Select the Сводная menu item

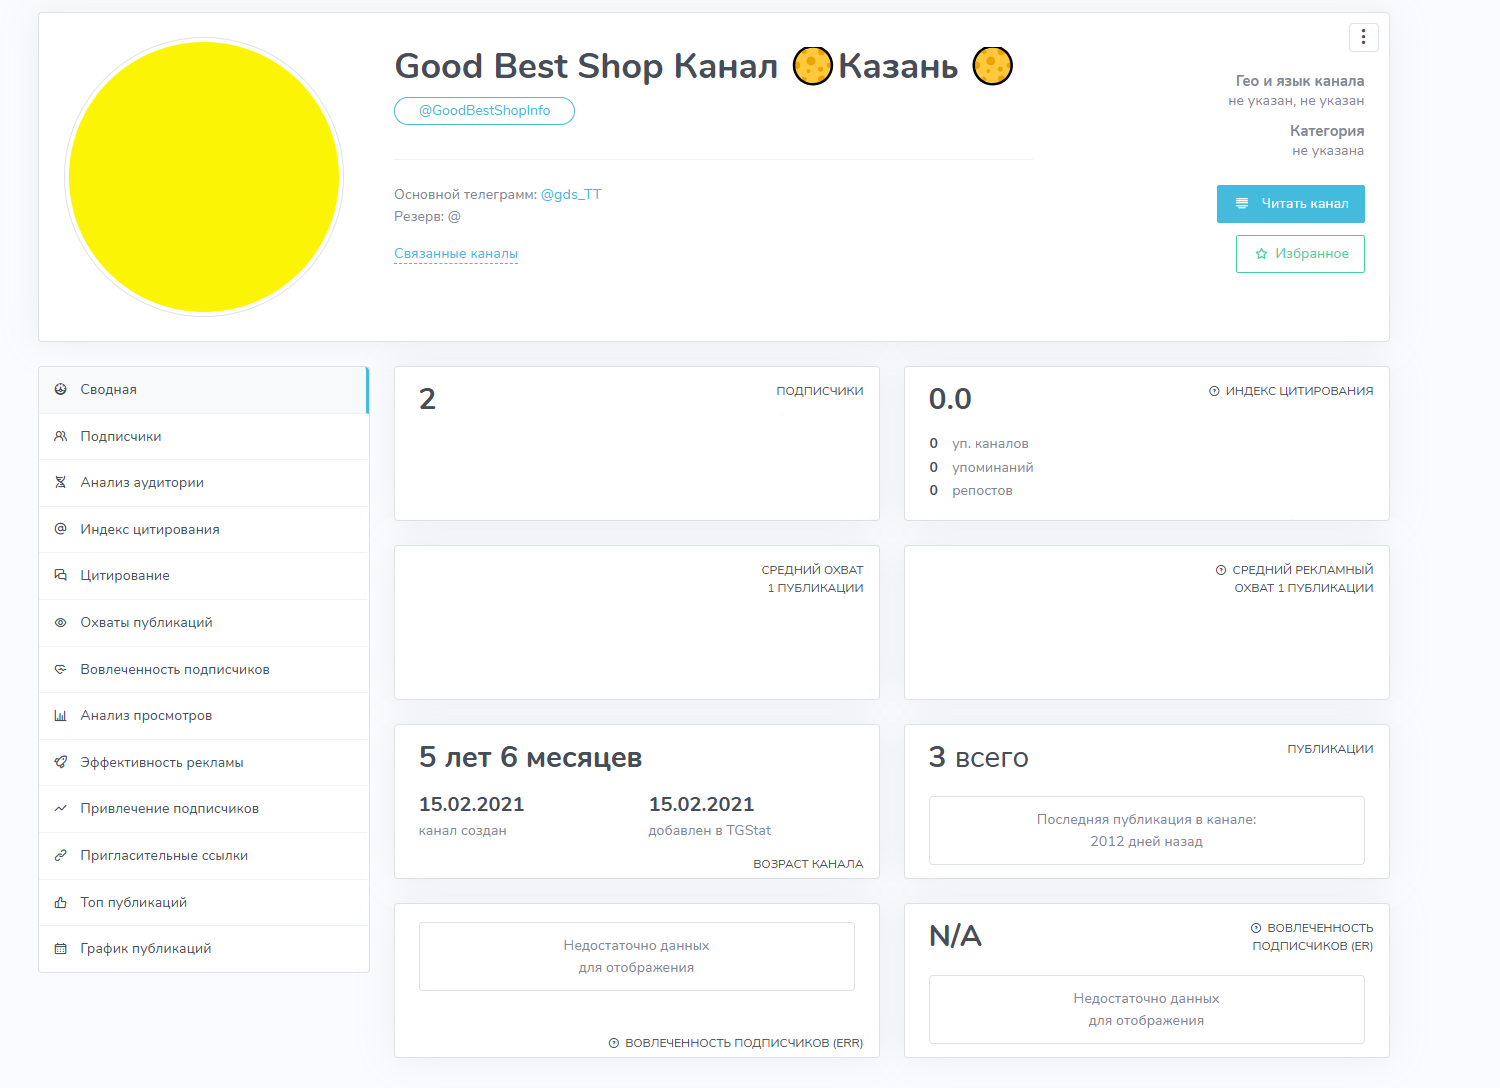[204, 390]
